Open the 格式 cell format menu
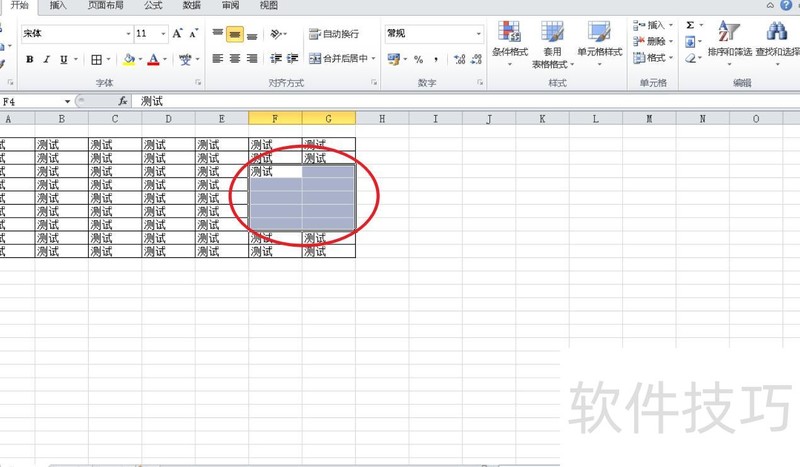The height and width of the screenshot is (467, 800). click(x=653, y=58)
